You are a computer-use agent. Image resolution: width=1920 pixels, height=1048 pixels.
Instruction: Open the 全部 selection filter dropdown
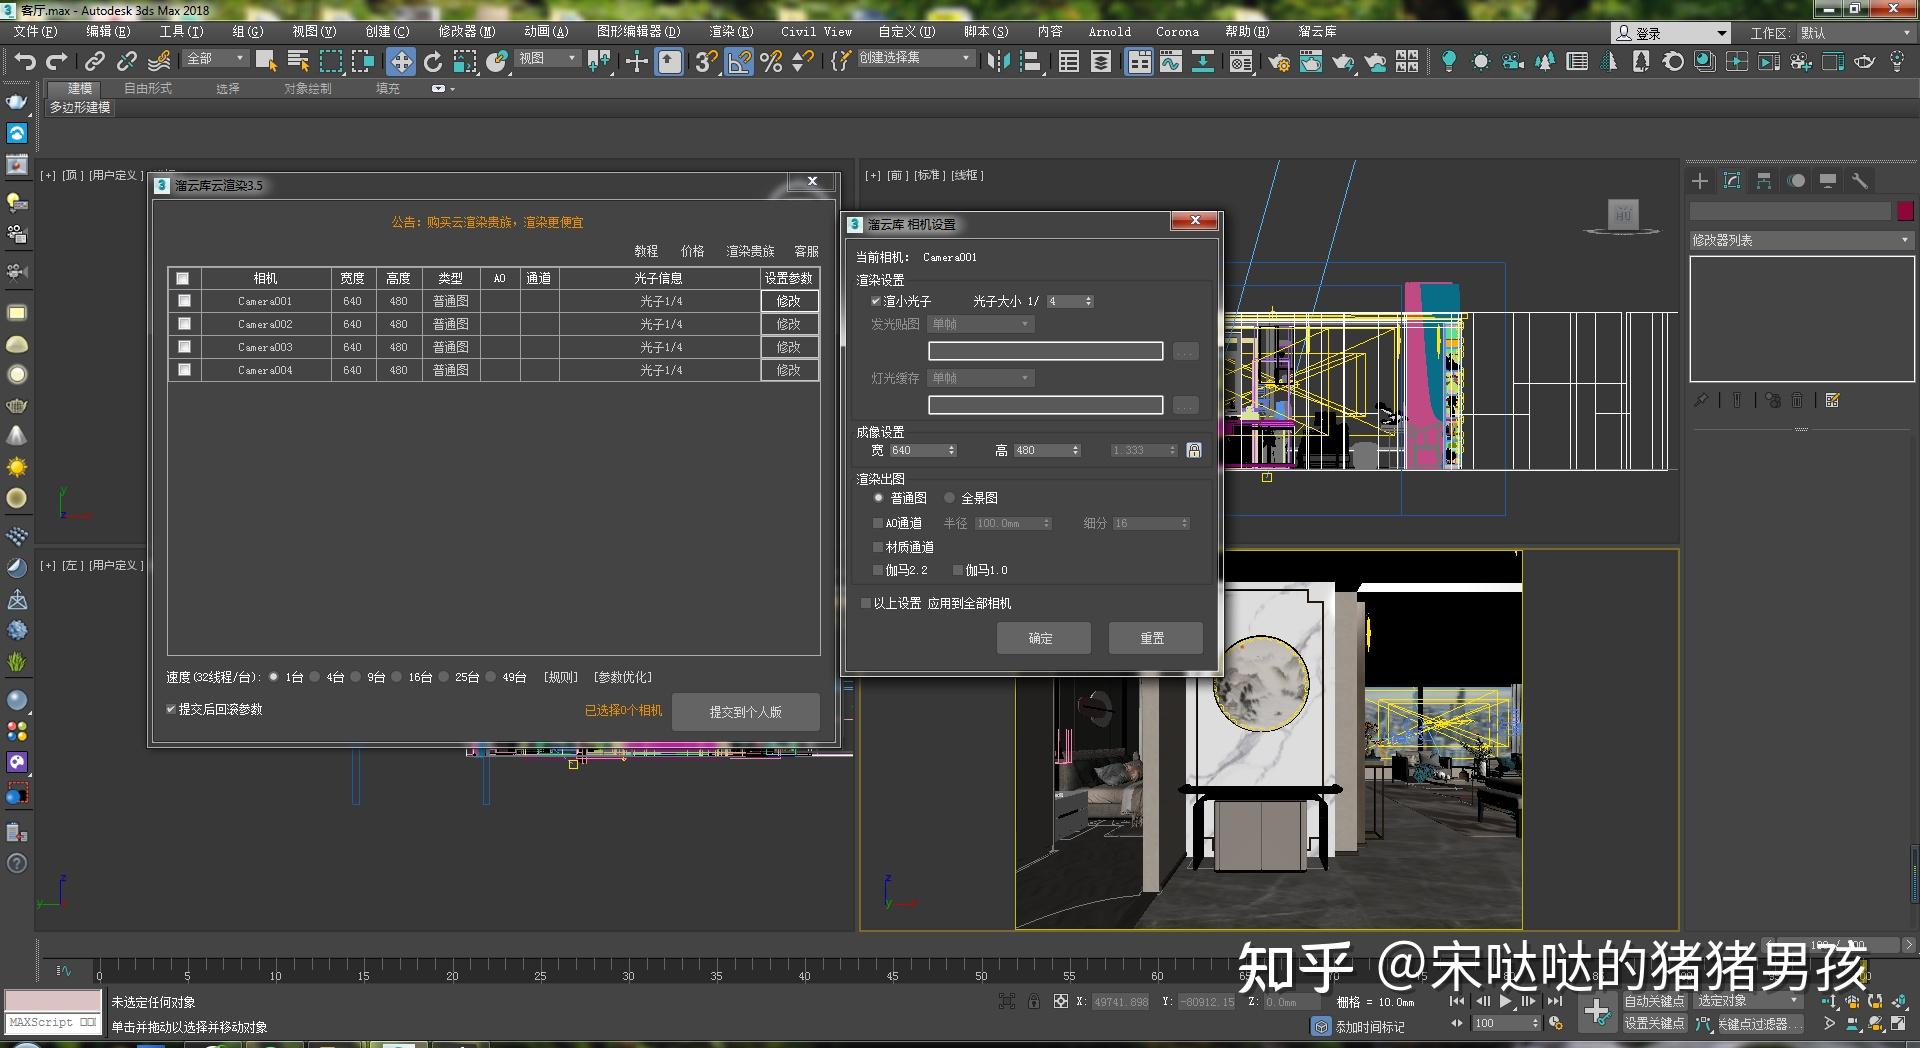point(215,59)
